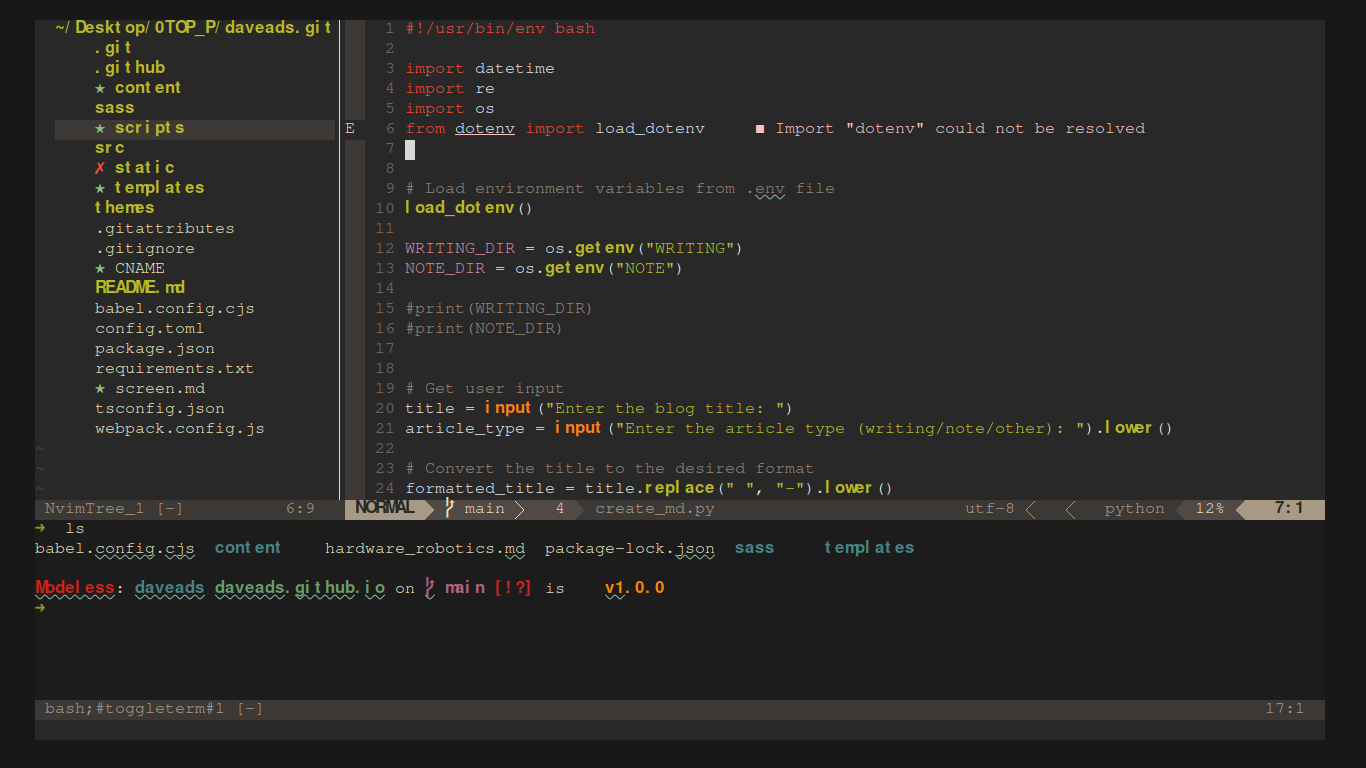
Task: Click formatted_title on line 24
Action: point(480,488)
